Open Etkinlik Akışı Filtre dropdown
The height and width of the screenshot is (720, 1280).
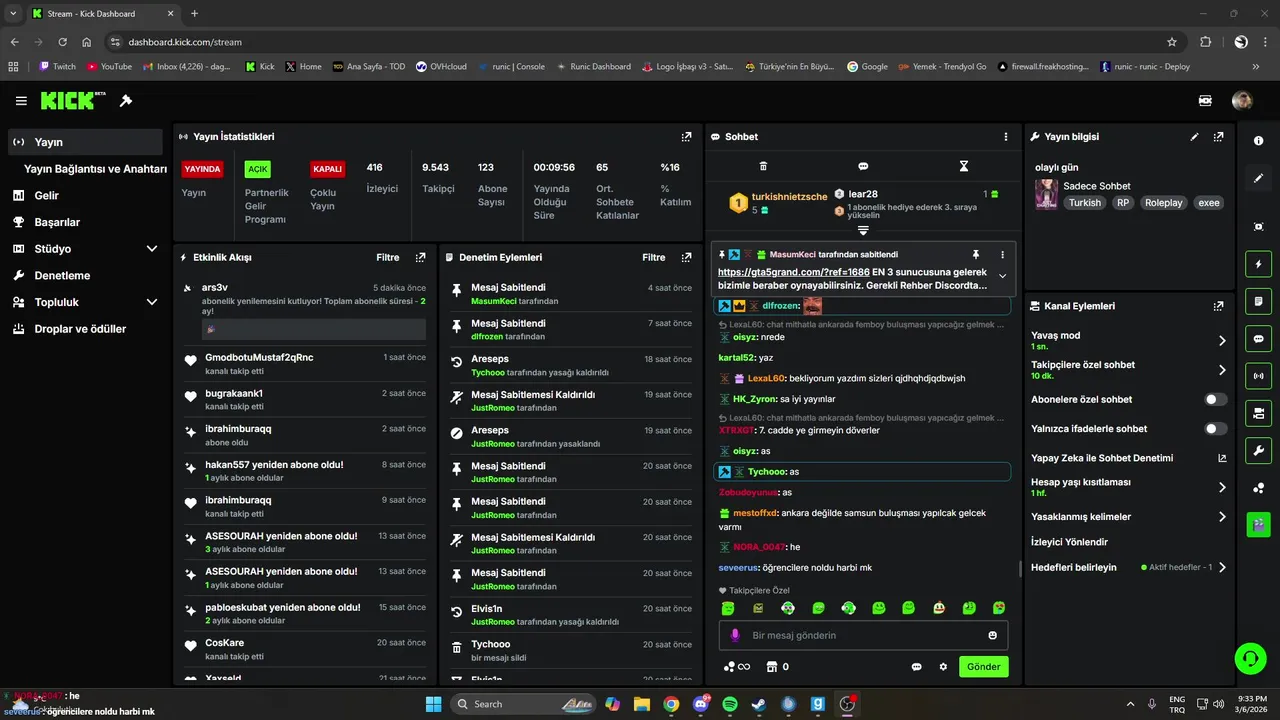387,257
